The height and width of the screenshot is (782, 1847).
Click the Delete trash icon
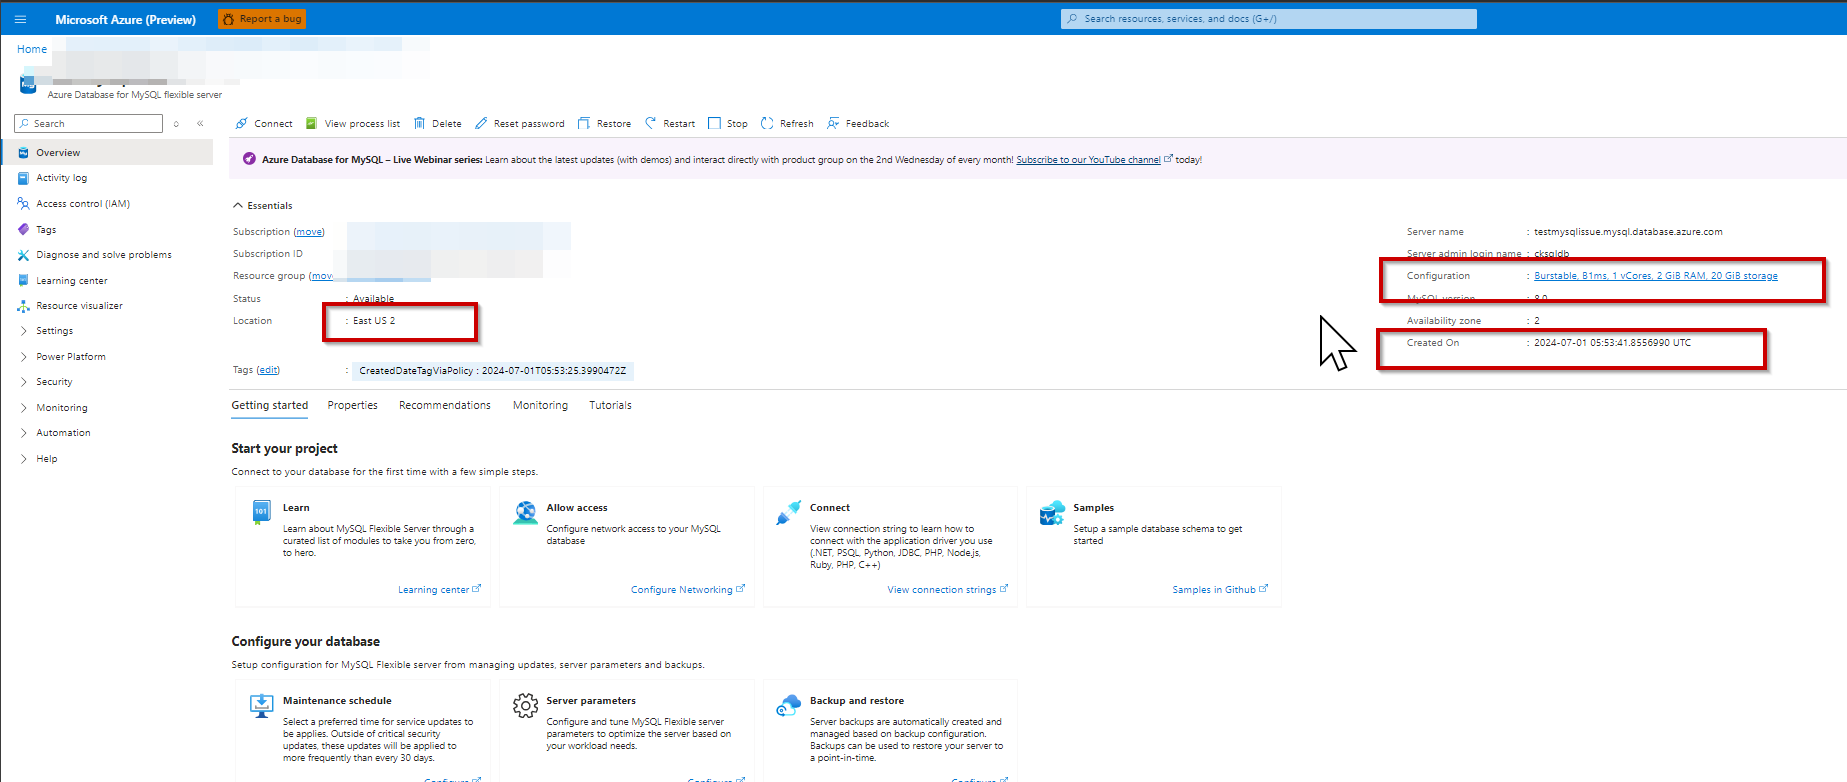(x=419, y=124)
